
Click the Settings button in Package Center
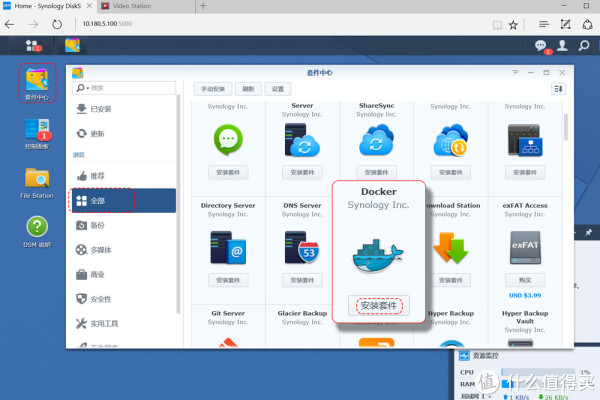(x=278, y=89)
